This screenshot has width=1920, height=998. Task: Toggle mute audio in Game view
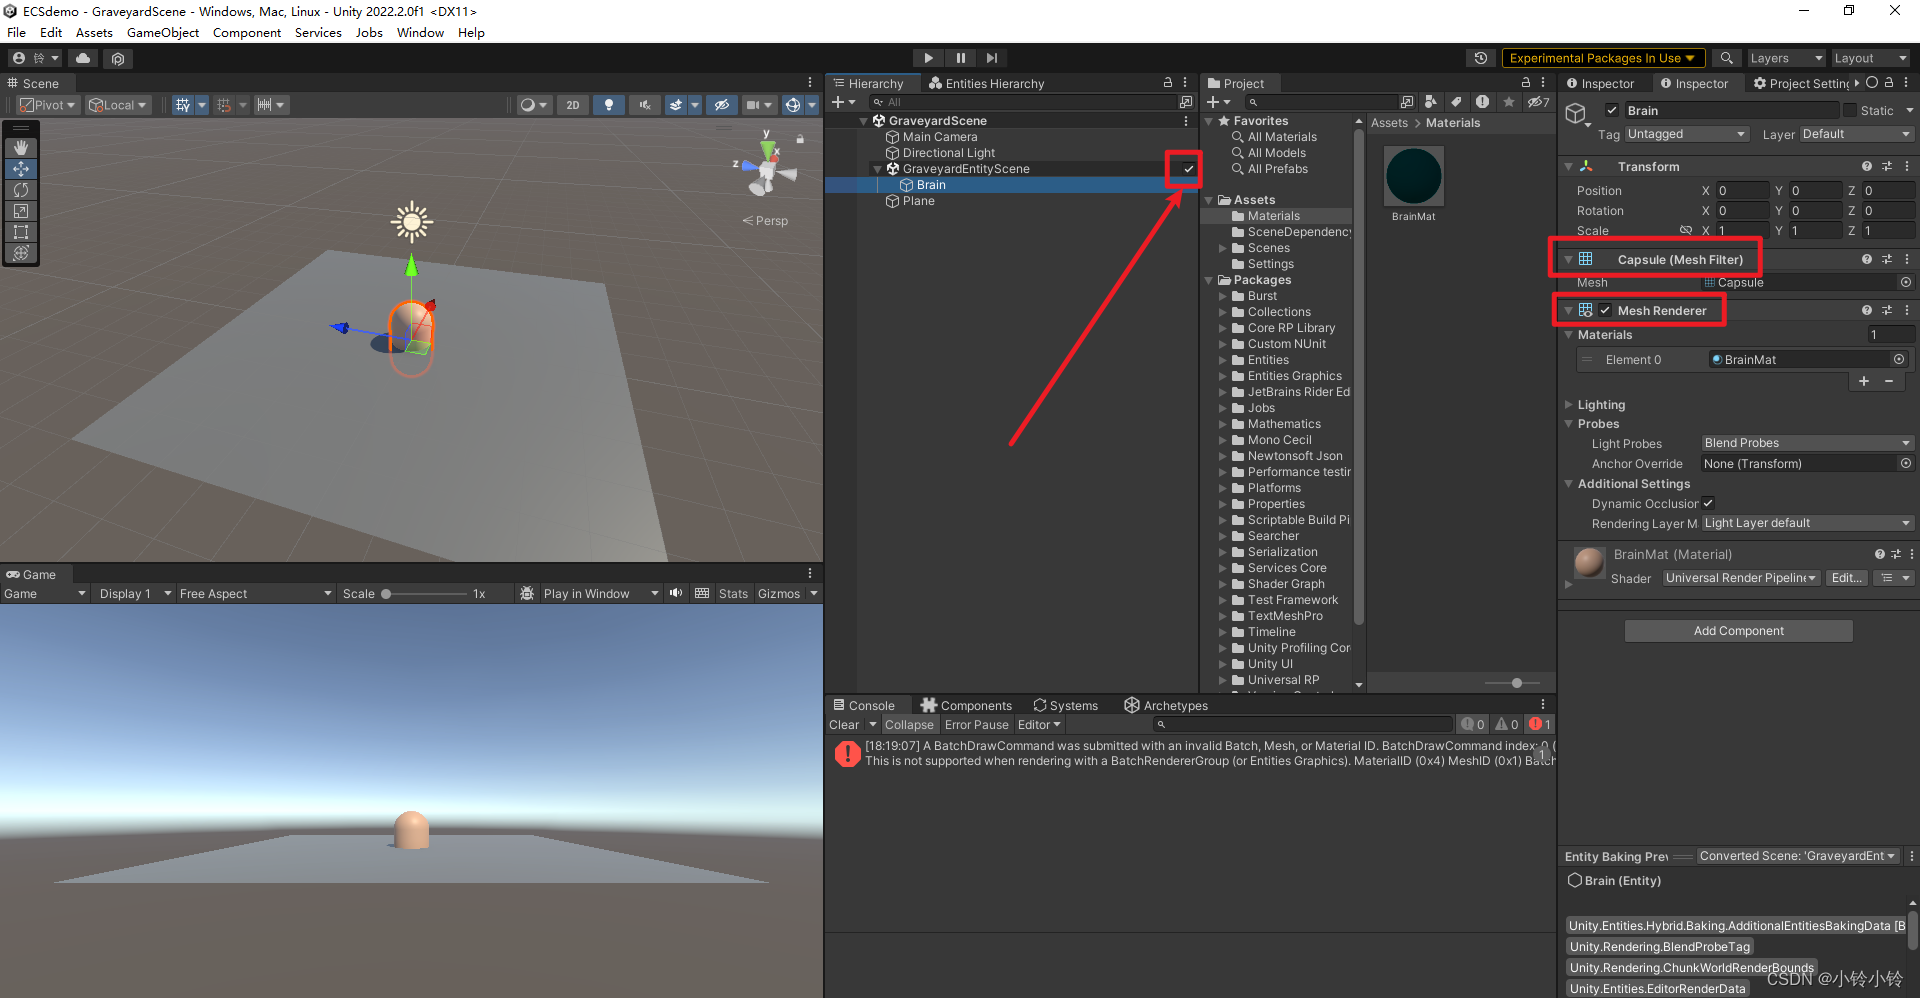(x=676, y=593)
